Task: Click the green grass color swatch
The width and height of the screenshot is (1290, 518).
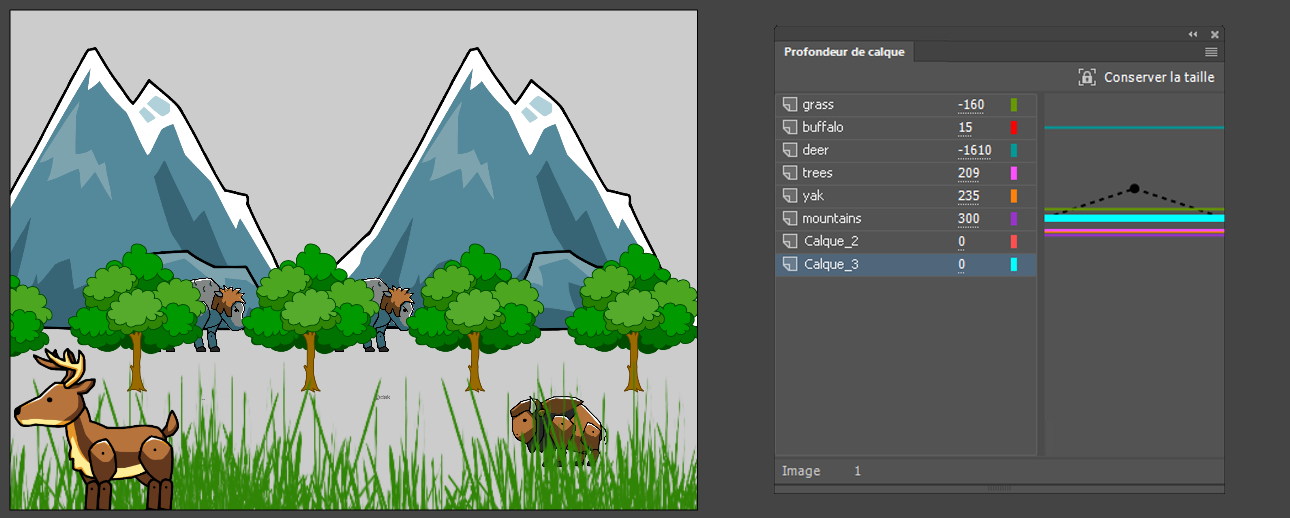Action: tap(1014, 104)
